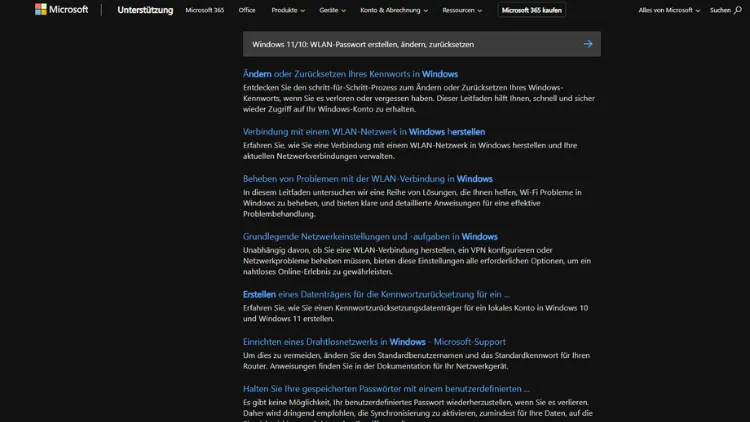Image resolution: width=750 pixels, height=422 pixels.
Task: Open 'Halten Sie Ihre gespeicherten Passwörter' result
Action: click(x=386, y=389)
